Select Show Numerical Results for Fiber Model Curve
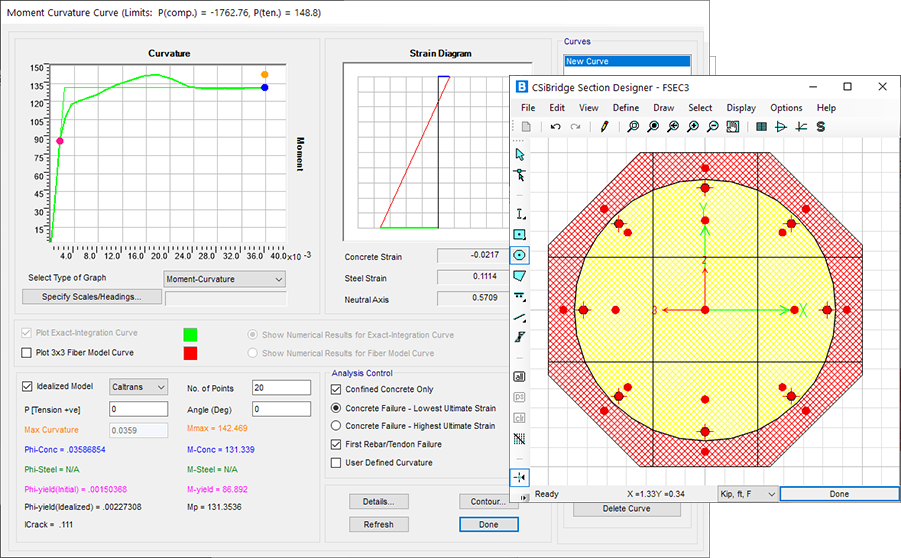 tap(252, 353)
